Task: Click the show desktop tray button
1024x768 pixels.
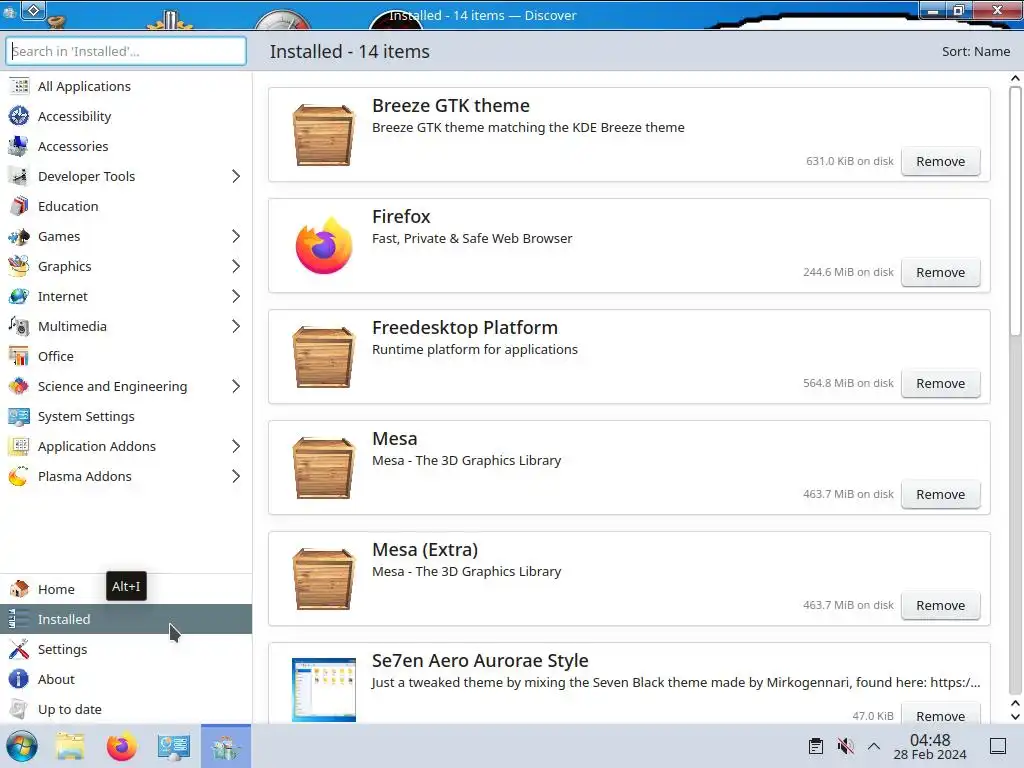Action: pyautogui.click(x=998, y=746)
